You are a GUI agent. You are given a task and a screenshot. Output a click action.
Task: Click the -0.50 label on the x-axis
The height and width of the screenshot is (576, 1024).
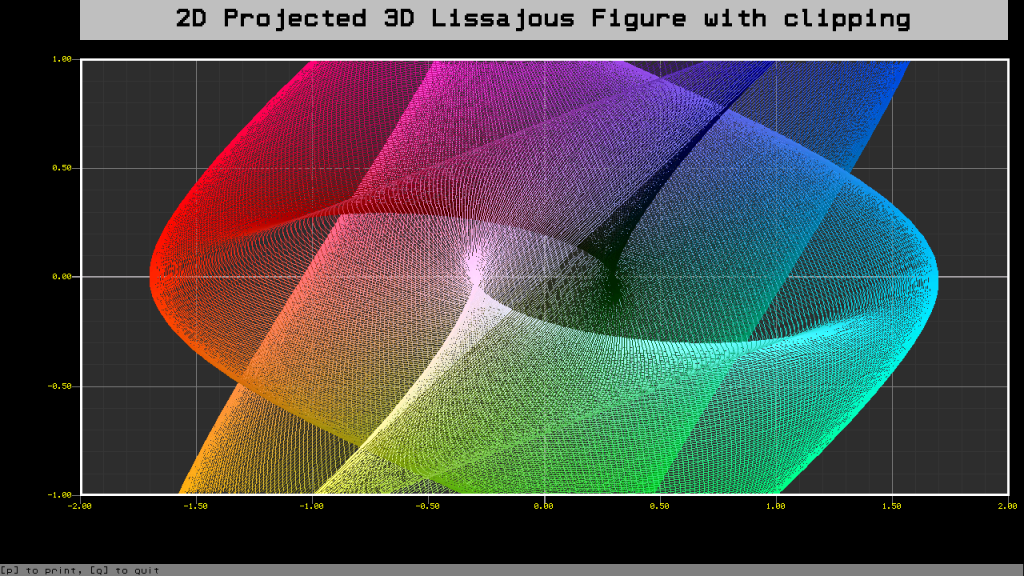click(x=428, y=506)
